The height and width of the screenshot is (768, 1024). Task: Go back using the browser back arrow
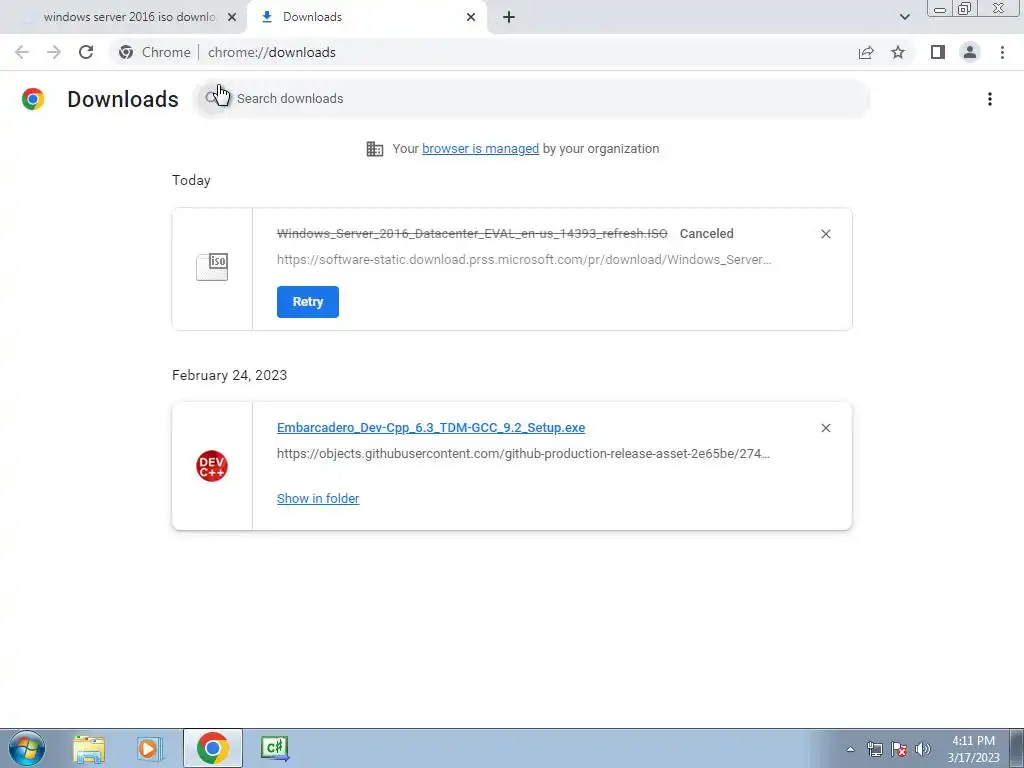22,52
